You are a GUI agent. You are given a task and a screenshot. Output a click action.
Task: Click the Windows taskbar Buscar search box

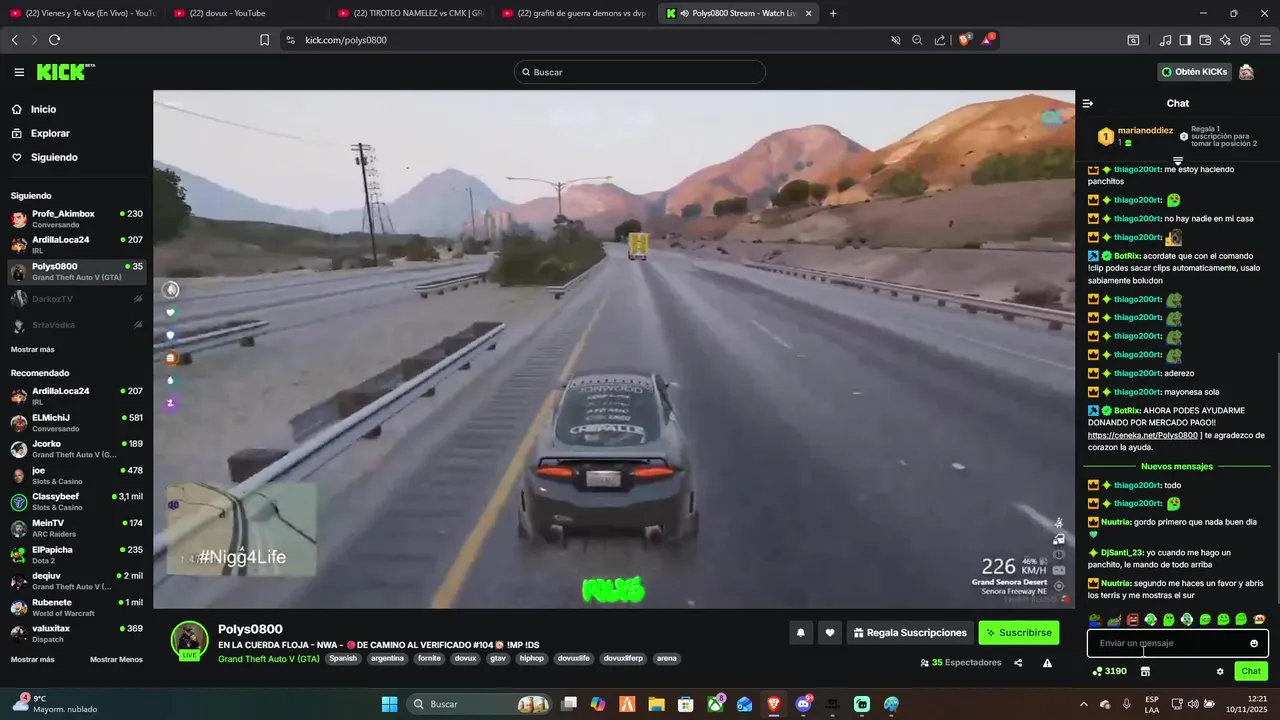pos(480,704)
